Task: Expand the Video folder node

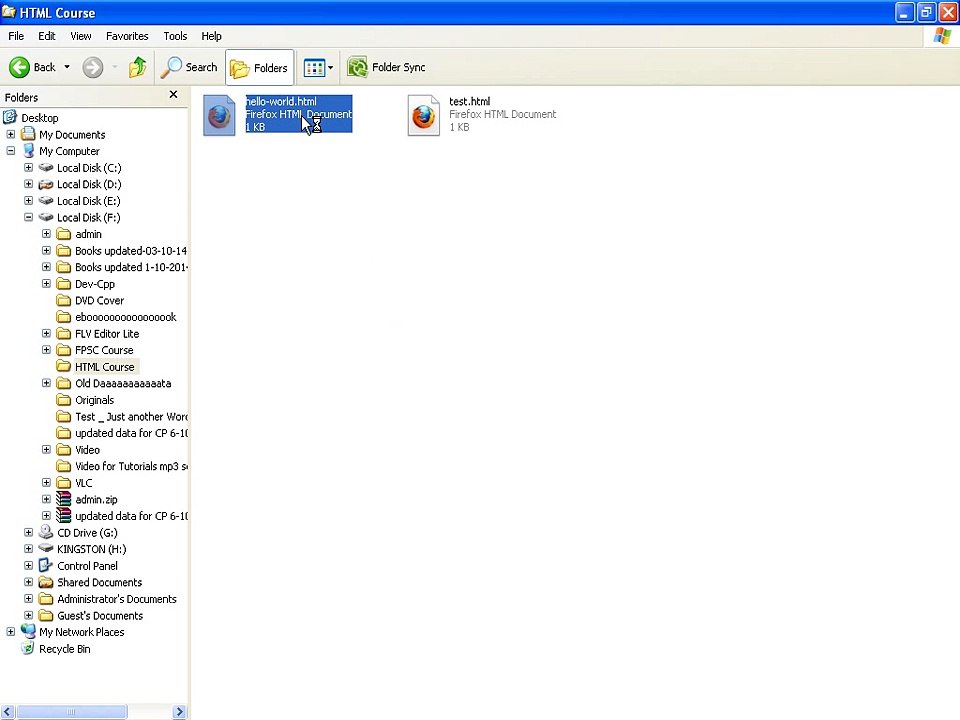Action: (x=47, y=449)
